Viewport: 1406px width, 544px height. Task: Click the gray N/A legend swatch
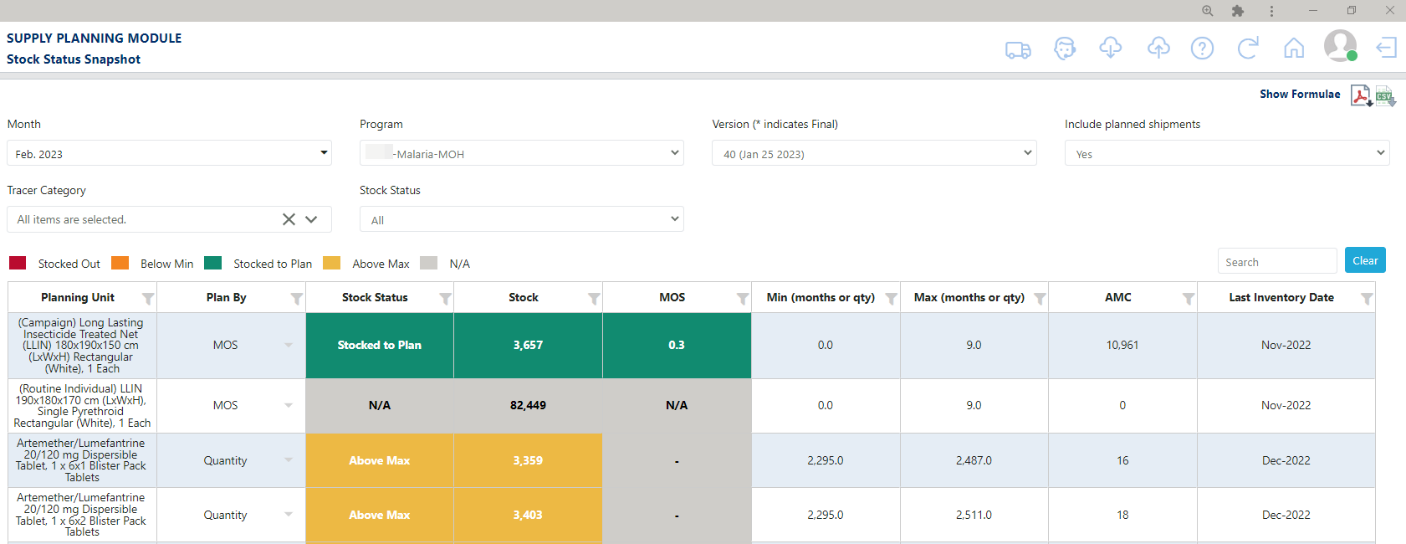point(429,263)
